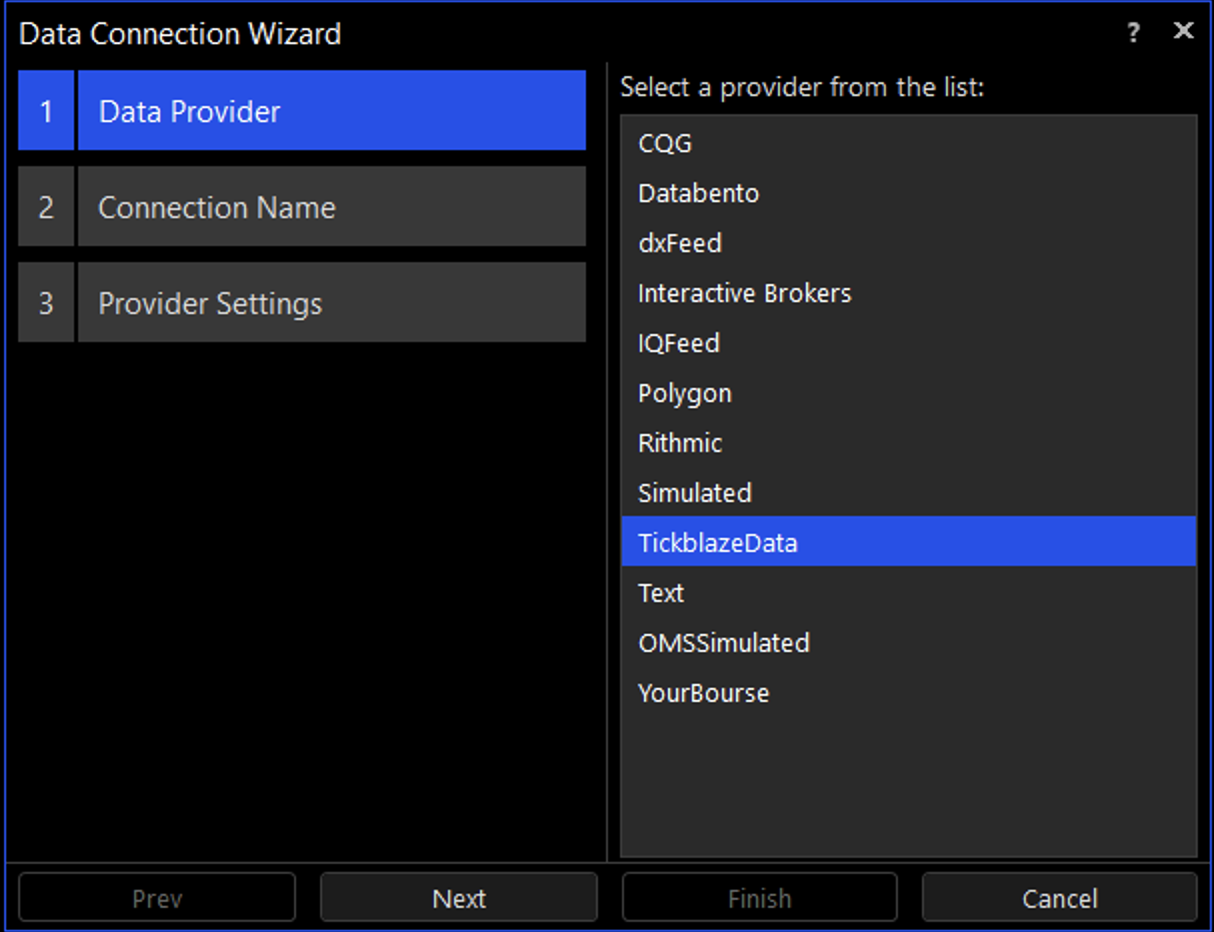The height and width of the screenshot is (932, 1214).
Task: Select OMSSimulated from the list
Action: pyautogui.click(x=908, y=643)
